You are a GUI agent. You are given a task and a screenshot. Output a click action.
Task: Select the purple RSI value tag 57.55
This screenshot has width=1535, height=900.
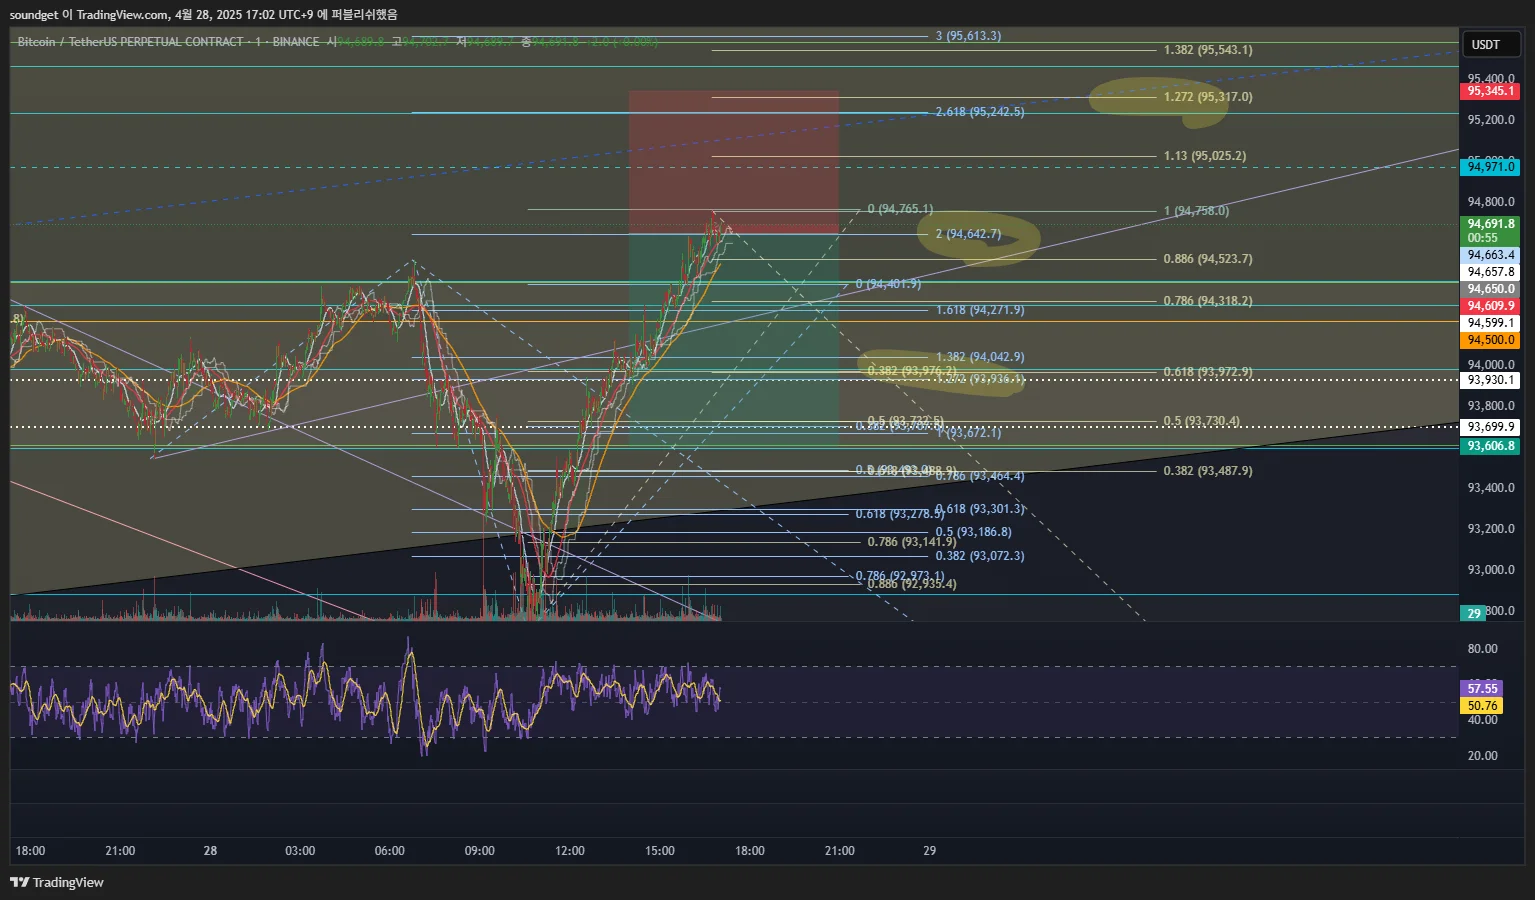1482,688
